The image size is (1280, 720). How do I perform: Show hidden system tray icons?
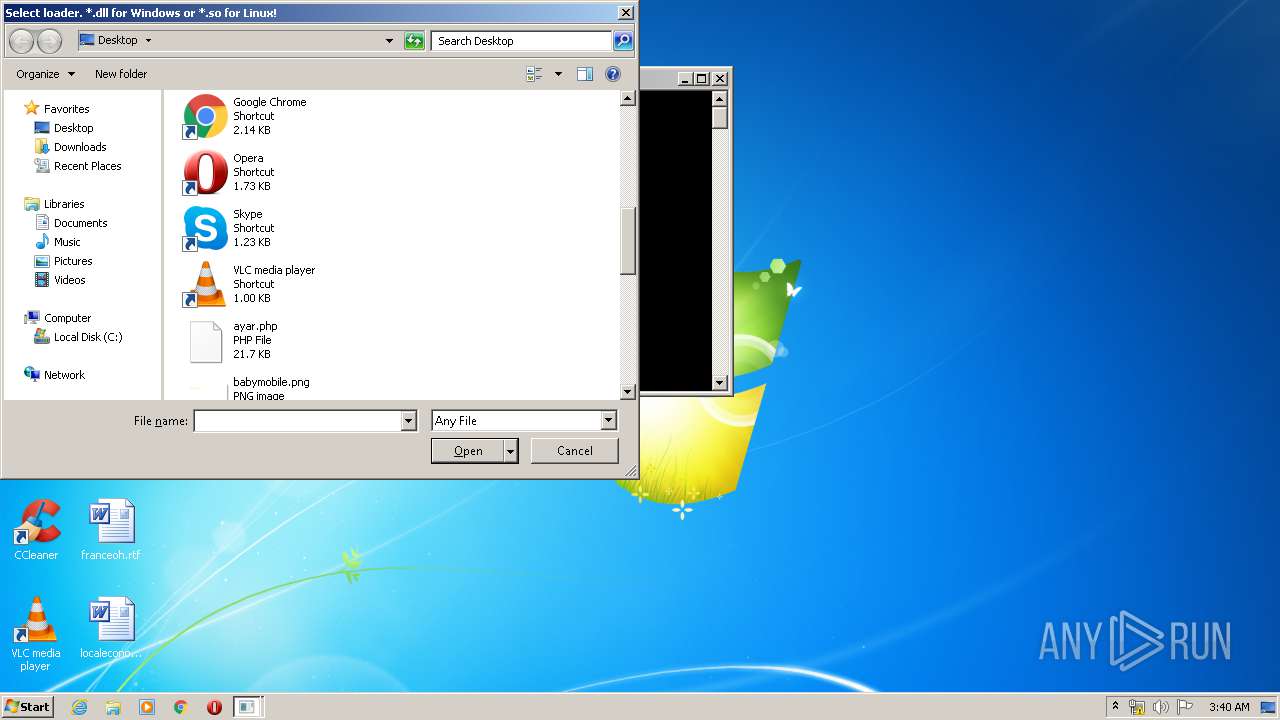1115,706
